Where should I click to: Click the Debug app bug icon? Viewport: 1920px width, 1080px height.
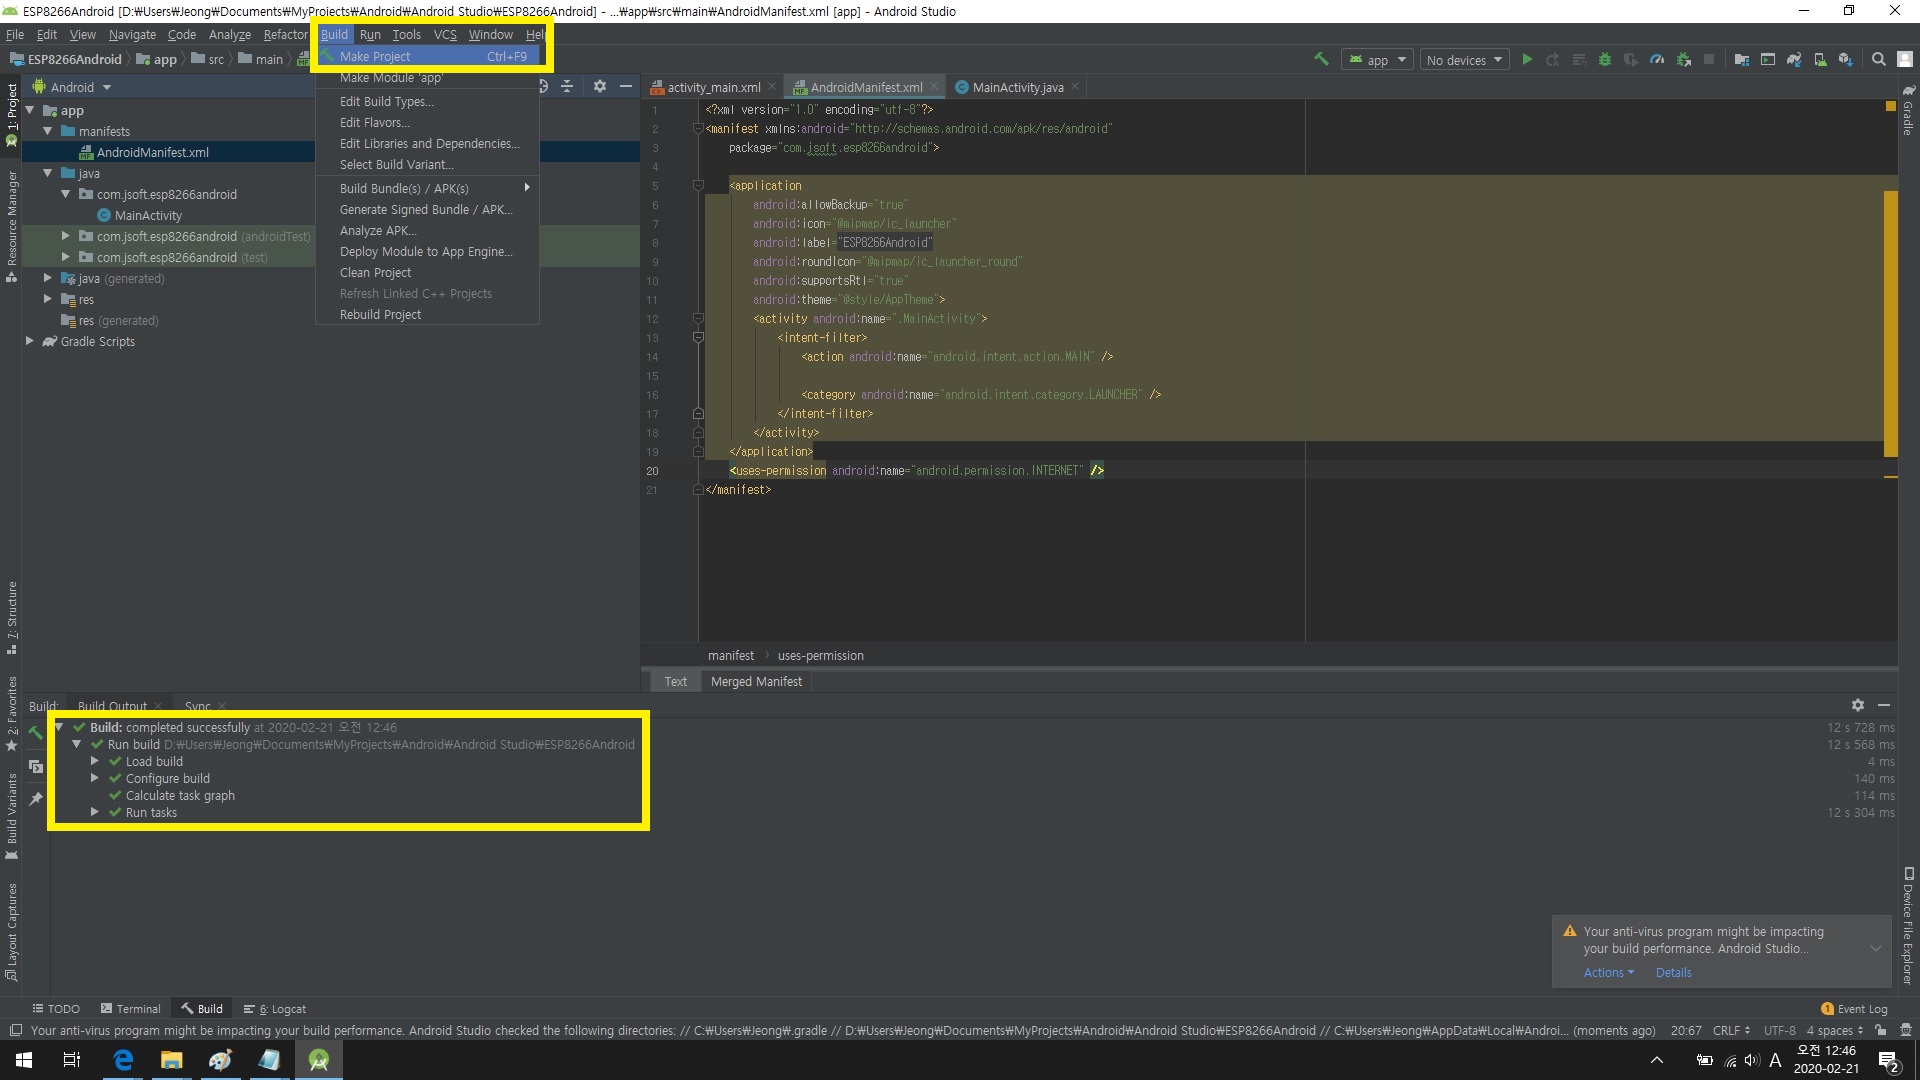click(1605, 60)
